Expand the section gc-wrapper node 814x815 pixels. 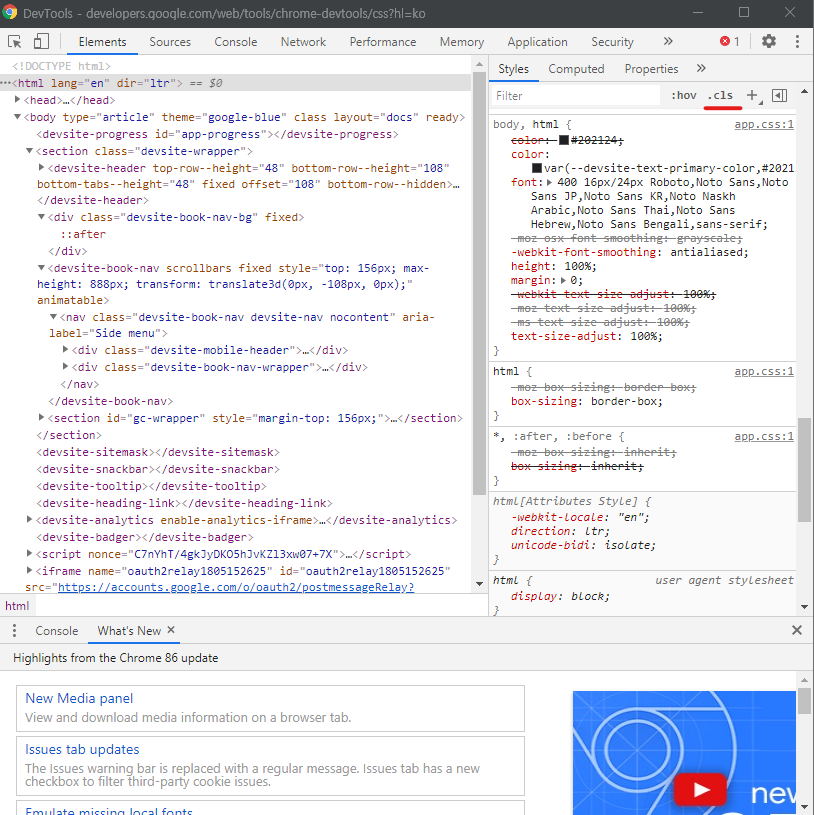coord(42,417)
